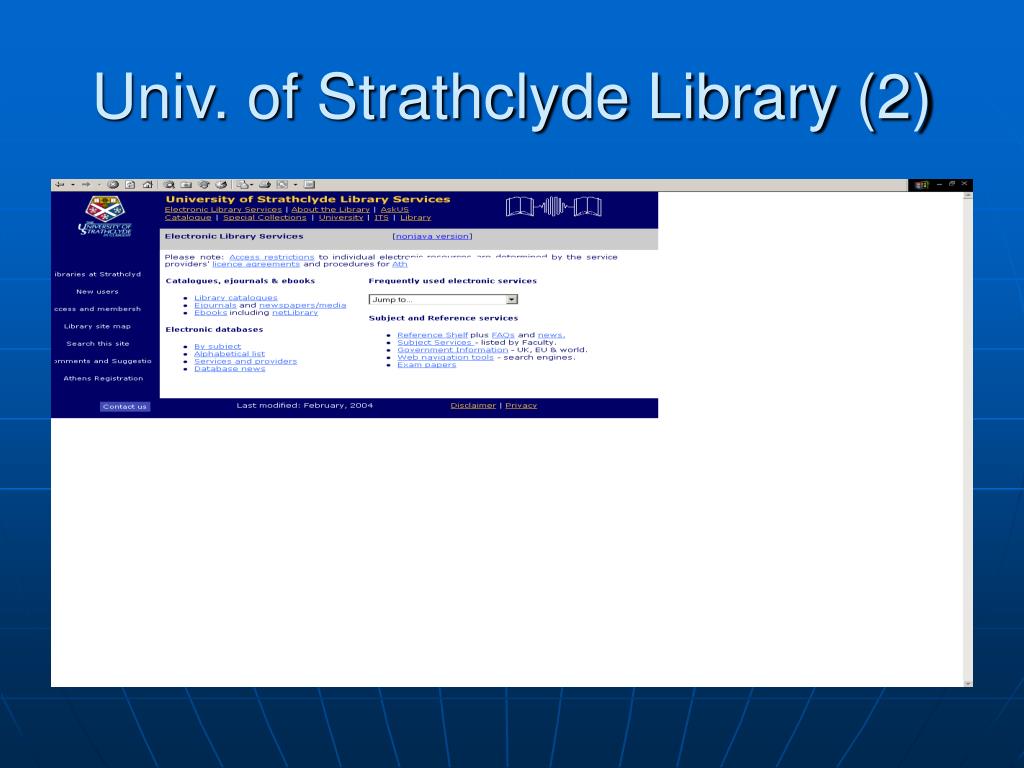Click the vertical scrollbar down arrow
The image size is (1024, 768).
pos(968,683)
